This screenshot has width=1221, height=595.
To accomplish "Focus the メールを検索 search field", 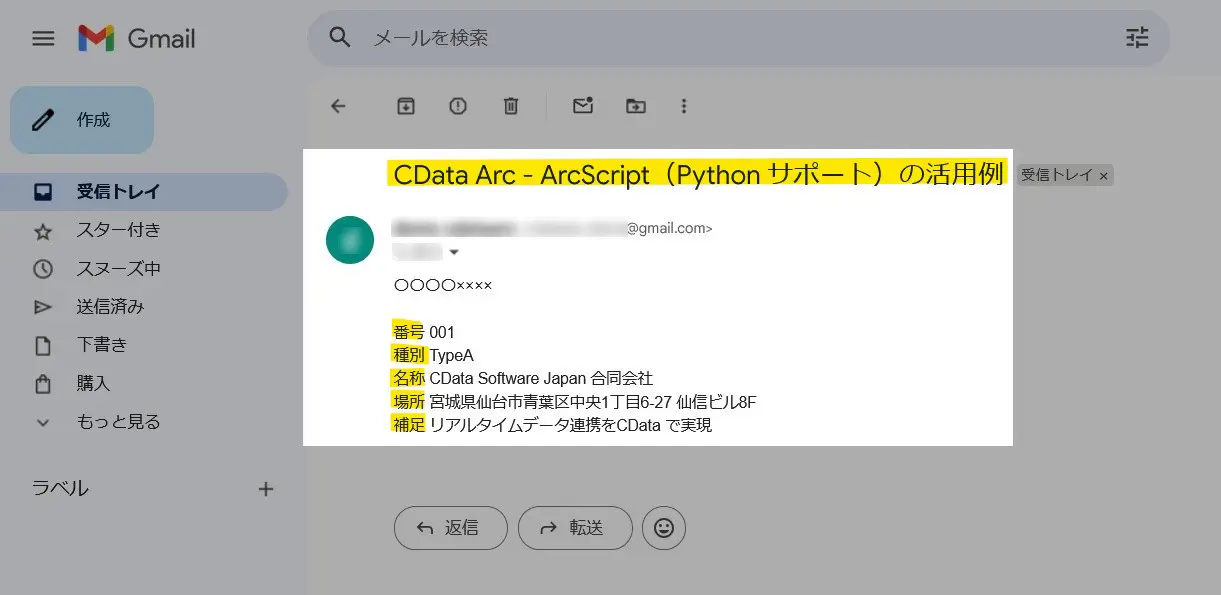I will tap(740, 38).
